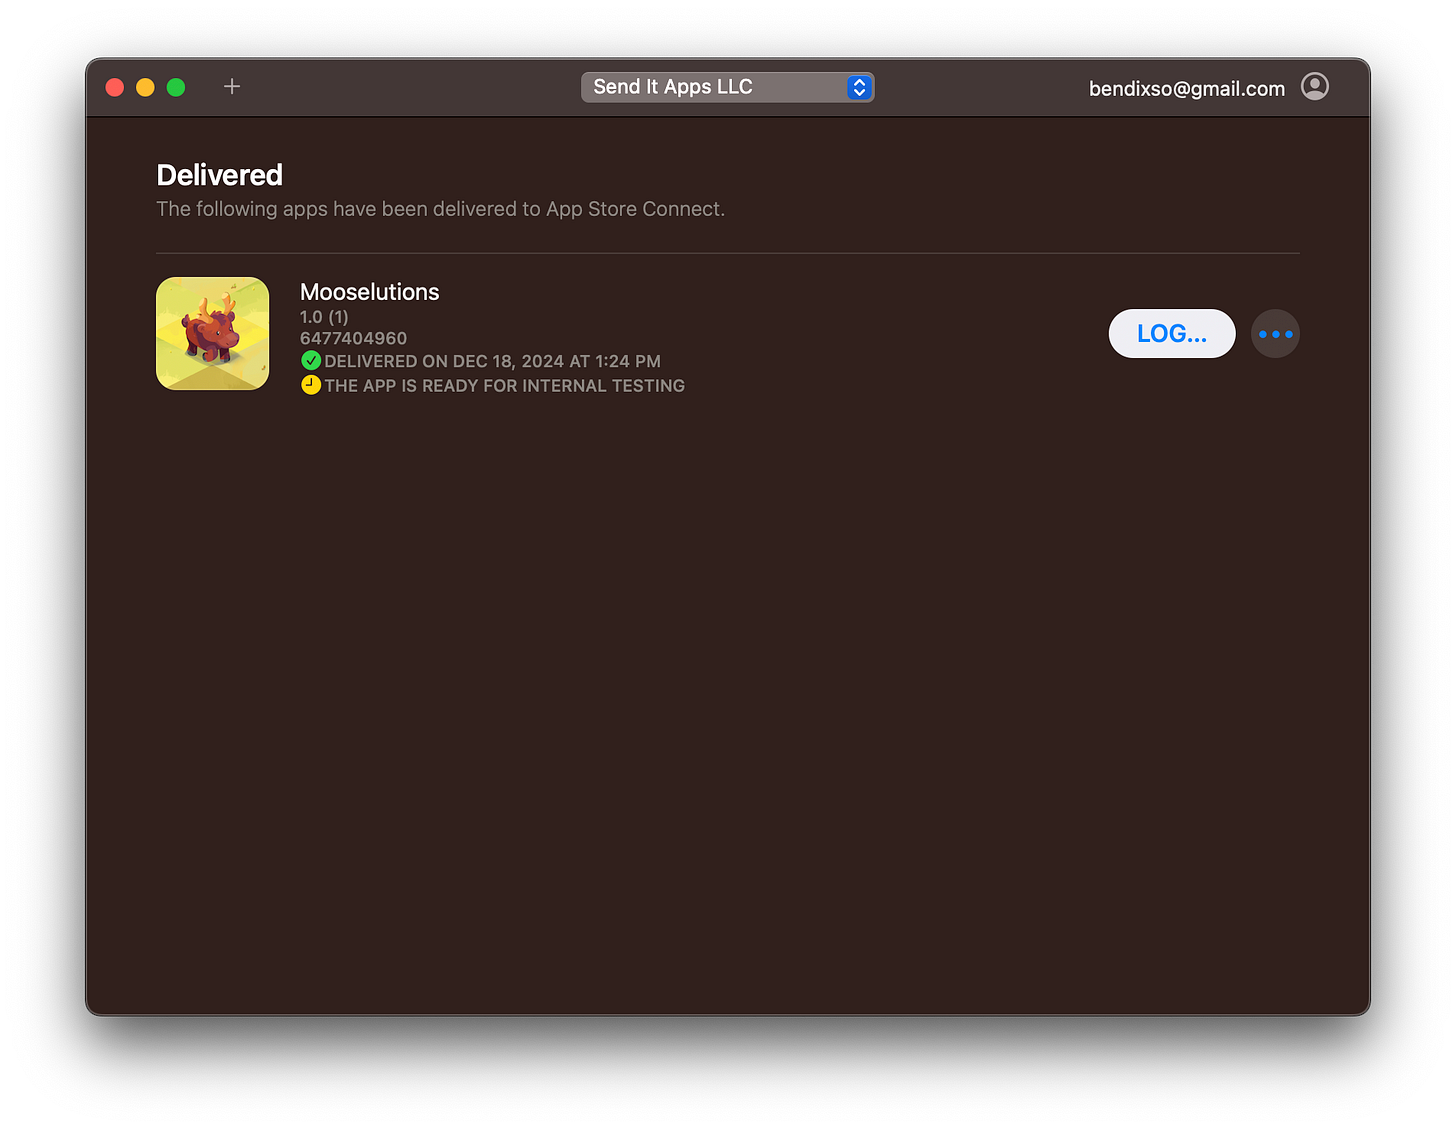Open the Send It Apps LLC team dropdown

pyautogui.click(x=727, y=87)
